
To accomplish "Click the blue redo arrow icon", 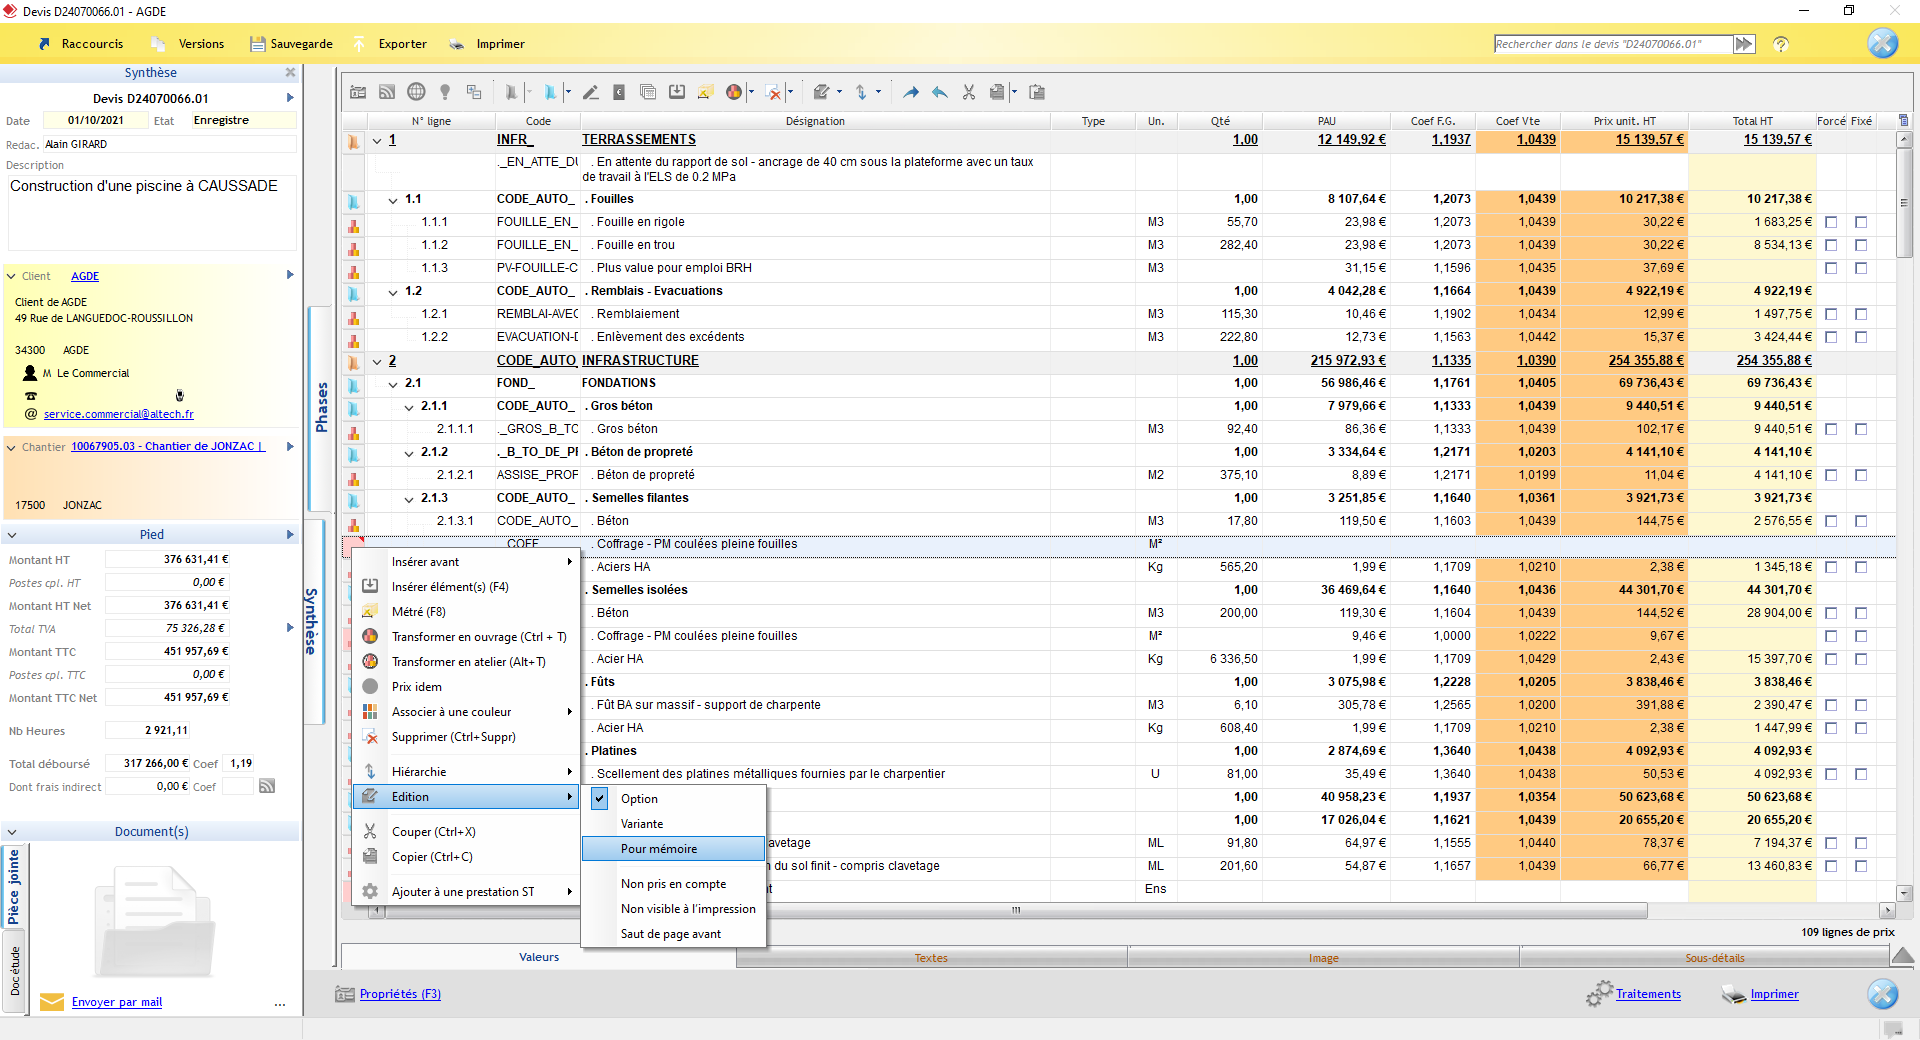I will pos(910,92).
